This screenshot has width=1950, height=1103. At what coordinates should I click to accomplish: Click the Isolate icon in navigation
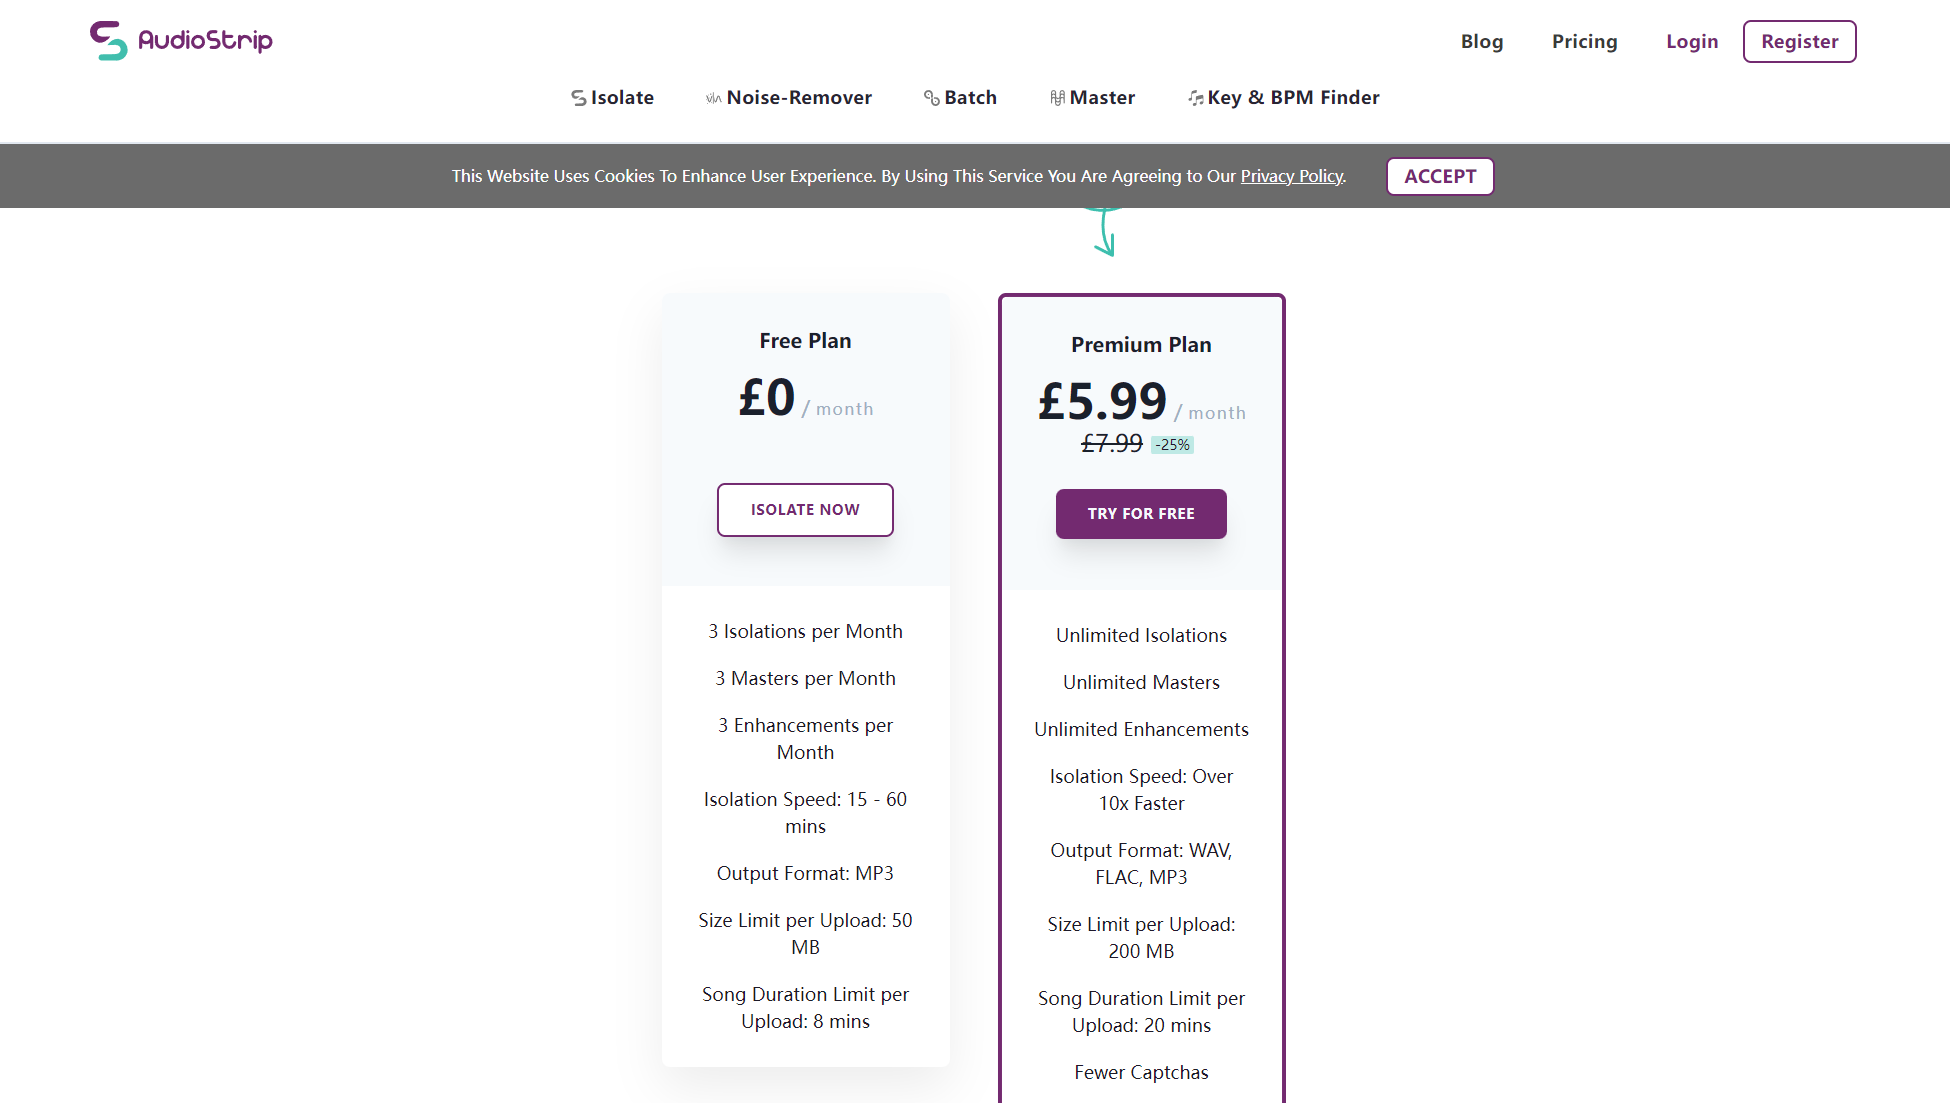pos(578,98)
